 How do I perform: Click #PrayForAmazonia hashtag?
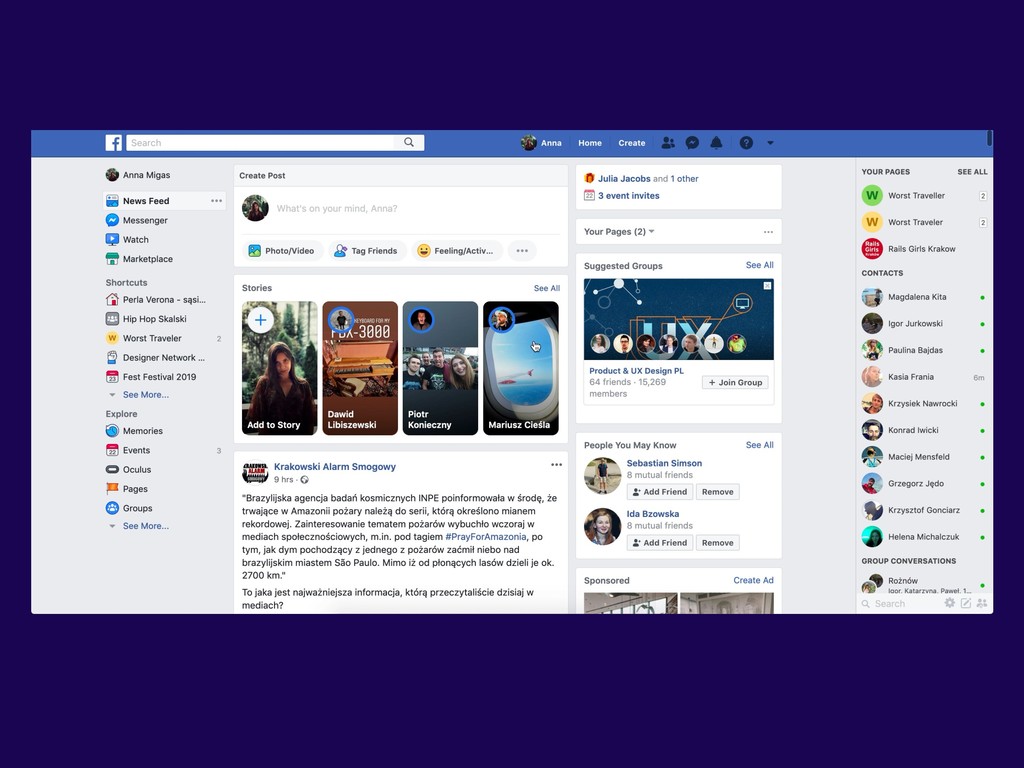pyautogui.click(x=486, y=537)
